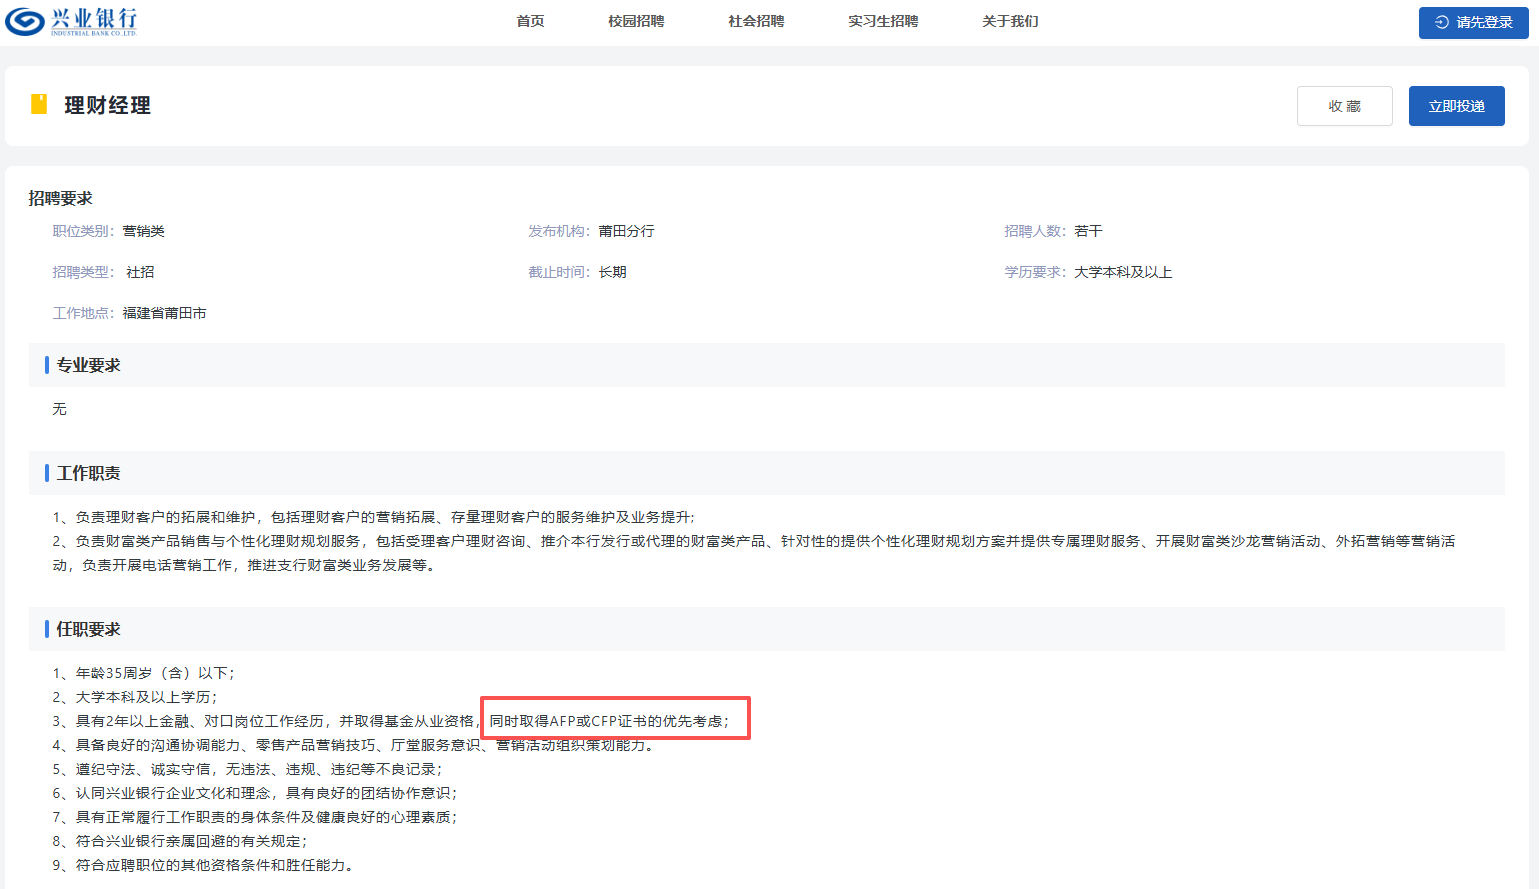
Task: Open the 校园招聘 navigation item
Action: [x=636, y=21]
